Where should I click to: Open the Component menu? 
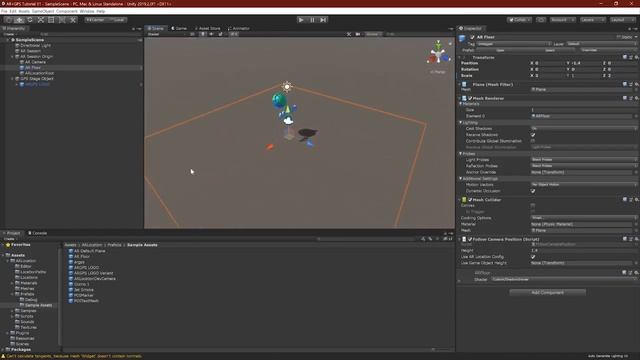pos(67,11)
